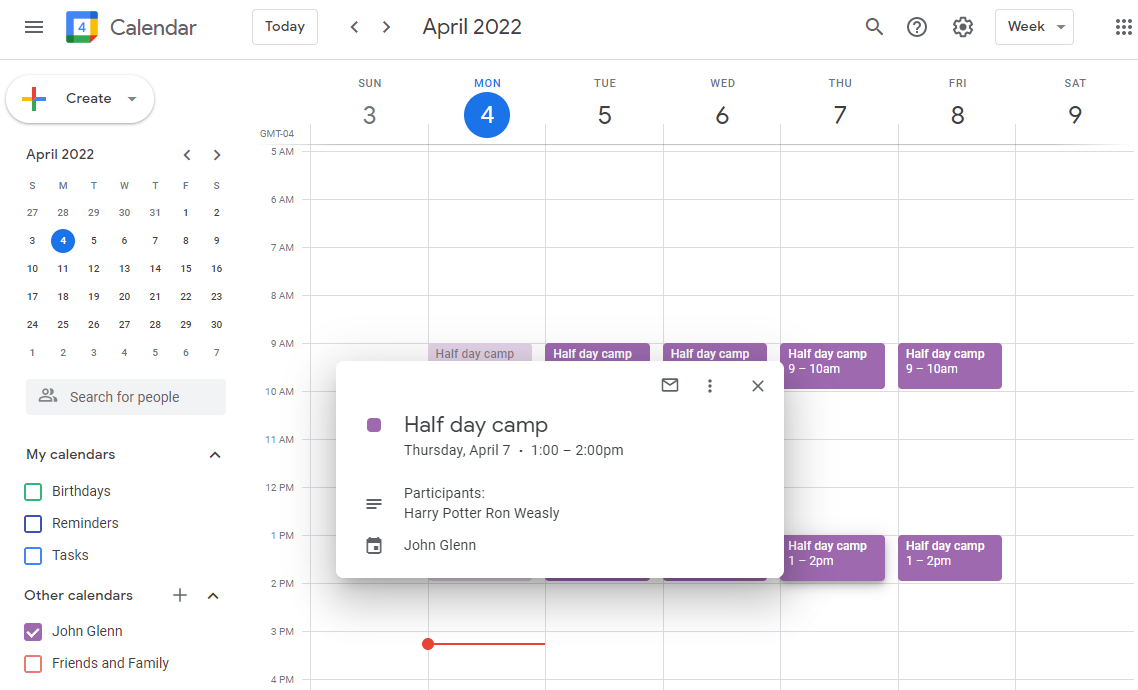This screenshot has width=1138, height=690.
Task: Enable the Friends and Family calendar
Action: pos(33,664)
